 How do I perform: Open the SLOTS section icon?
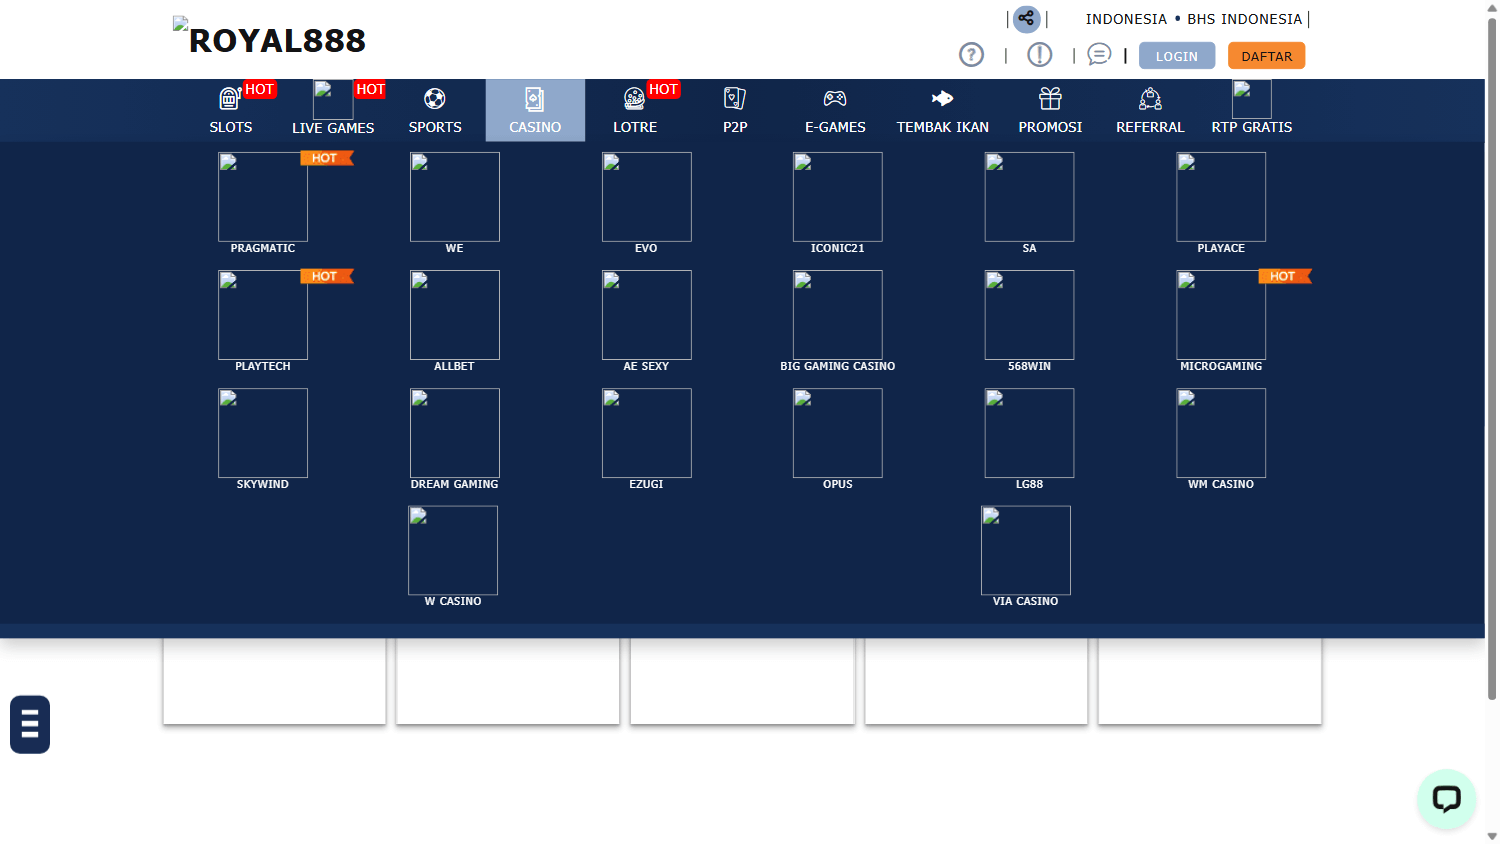click(x=230, y=99)
